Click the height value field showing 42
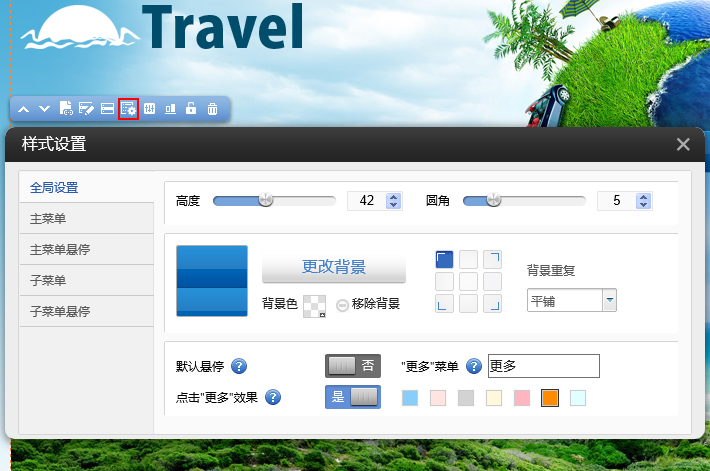Image resolution: width=710 pixels, height=471 pixels. (366, 201)
